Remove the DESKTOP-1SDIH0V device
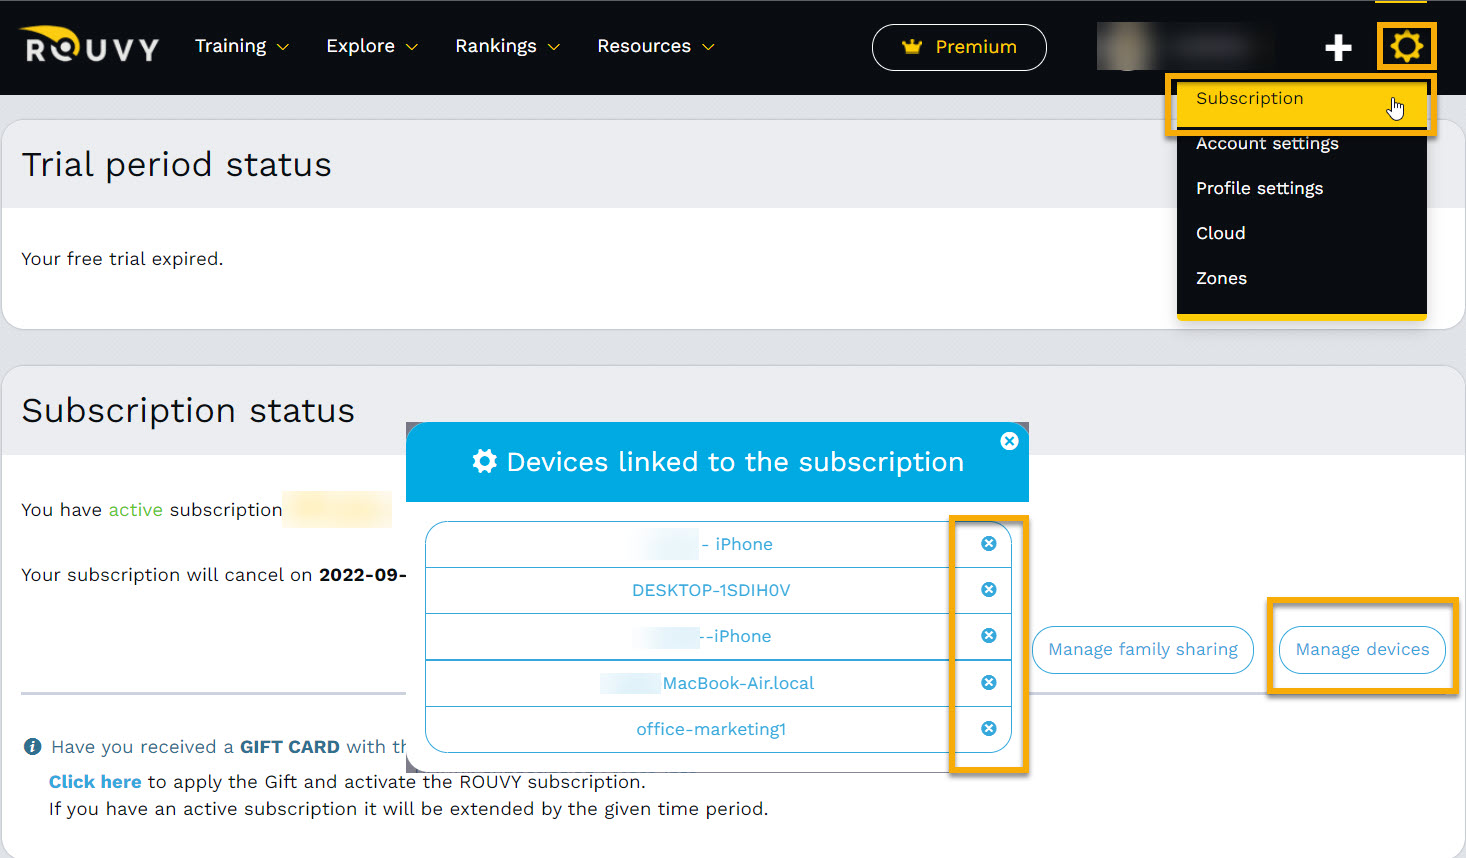This screenshot has width=1466, height=858. 989,589
